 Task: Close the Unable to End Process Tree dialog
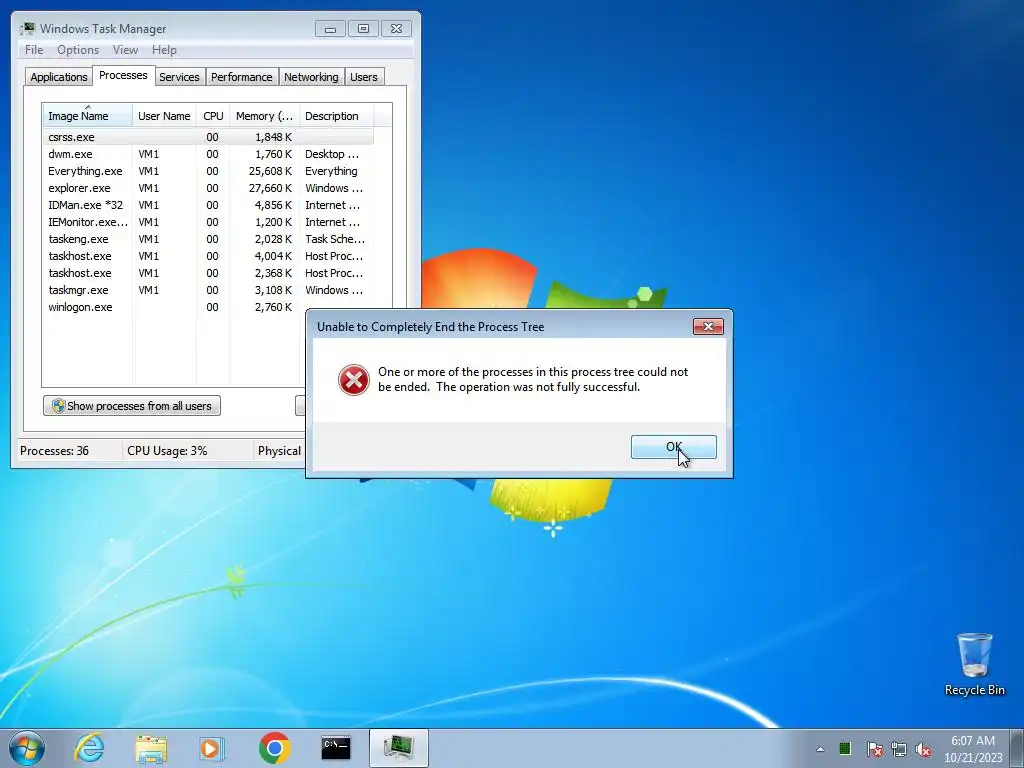coord(708,327)
